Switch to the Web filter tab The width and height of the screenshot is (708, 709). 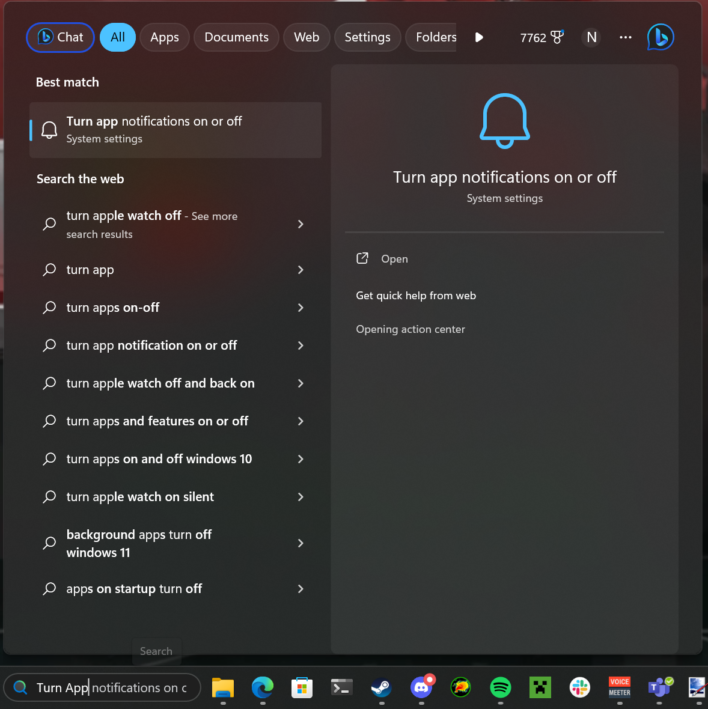coord(307,37)
